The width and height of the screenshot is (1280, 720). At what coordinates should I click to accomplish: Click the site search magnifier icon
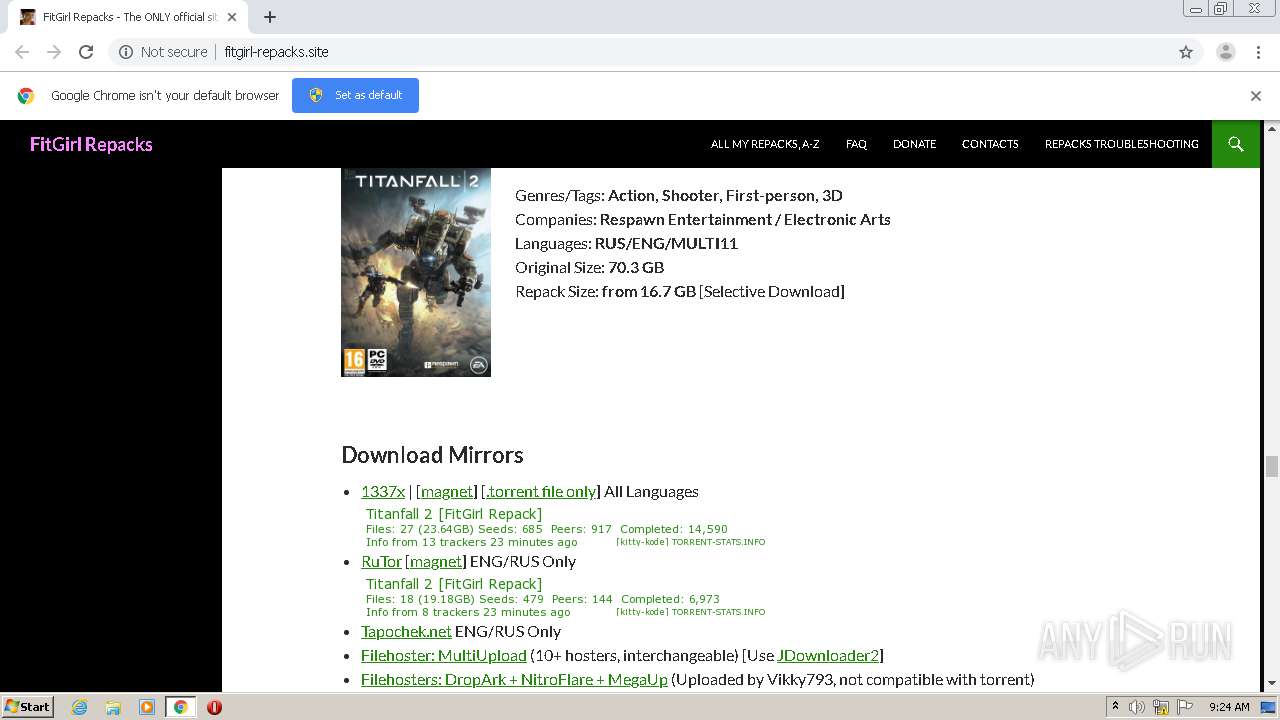[1236, 144]
